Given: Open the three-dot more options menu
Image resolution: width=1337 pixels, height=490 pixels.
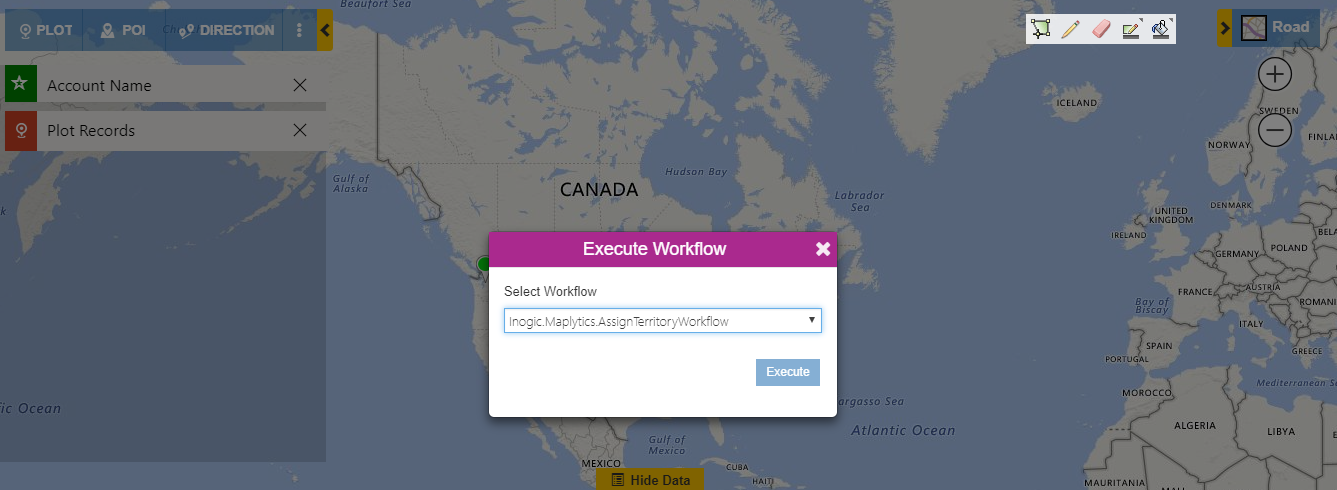Looking at the screenshot, I should coord(299,30).
